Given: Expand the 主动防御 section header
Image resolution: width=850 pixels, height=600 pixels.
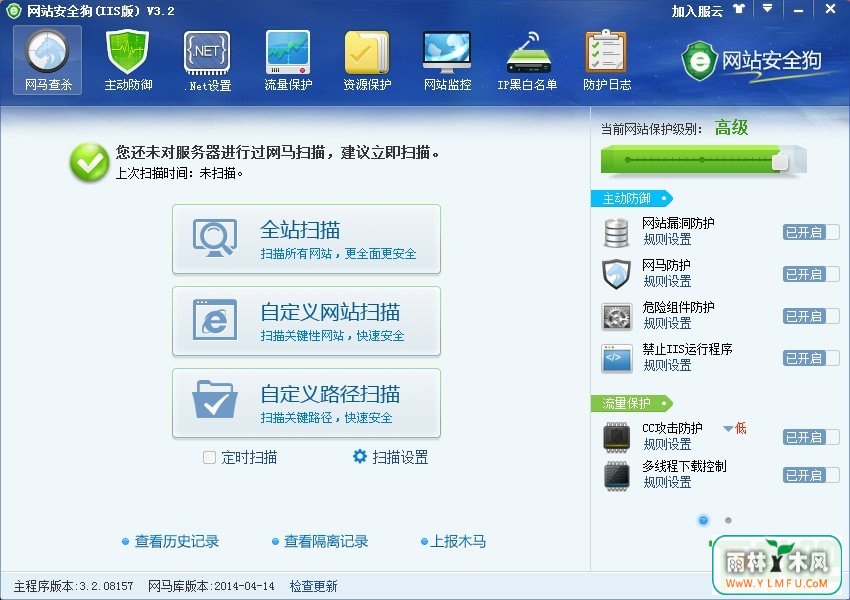Looking at the screenshot, I should (632, 198).
